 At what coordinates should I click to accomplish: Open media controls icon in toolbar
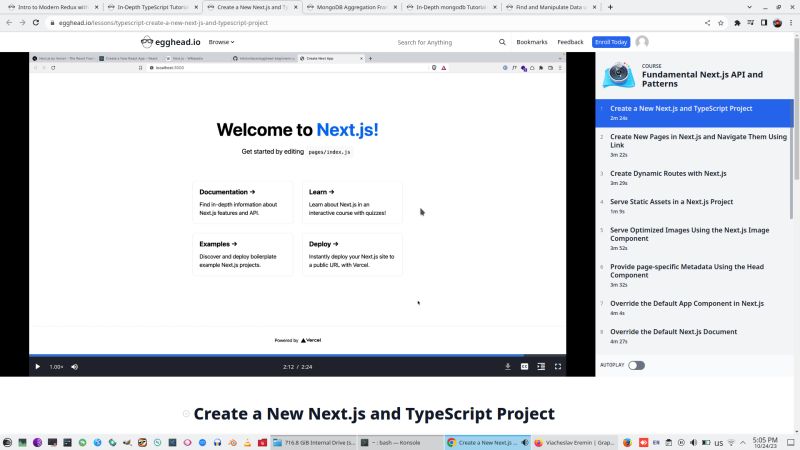751,22
